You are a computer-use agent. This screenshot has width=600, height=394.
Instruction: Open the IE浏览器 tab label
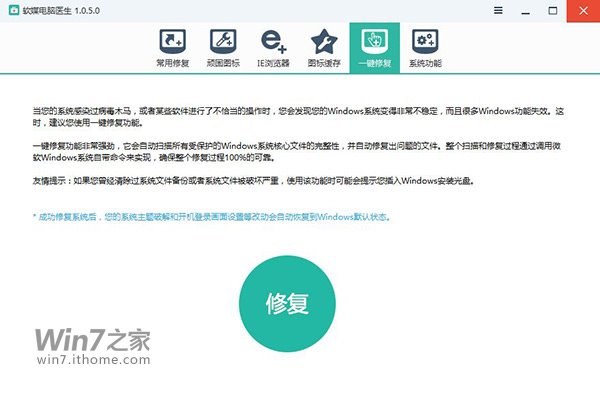274,63
